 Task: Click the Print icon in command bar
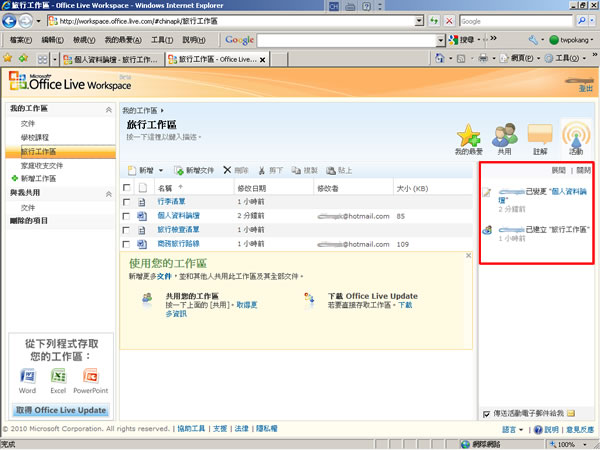coord(483,58)
